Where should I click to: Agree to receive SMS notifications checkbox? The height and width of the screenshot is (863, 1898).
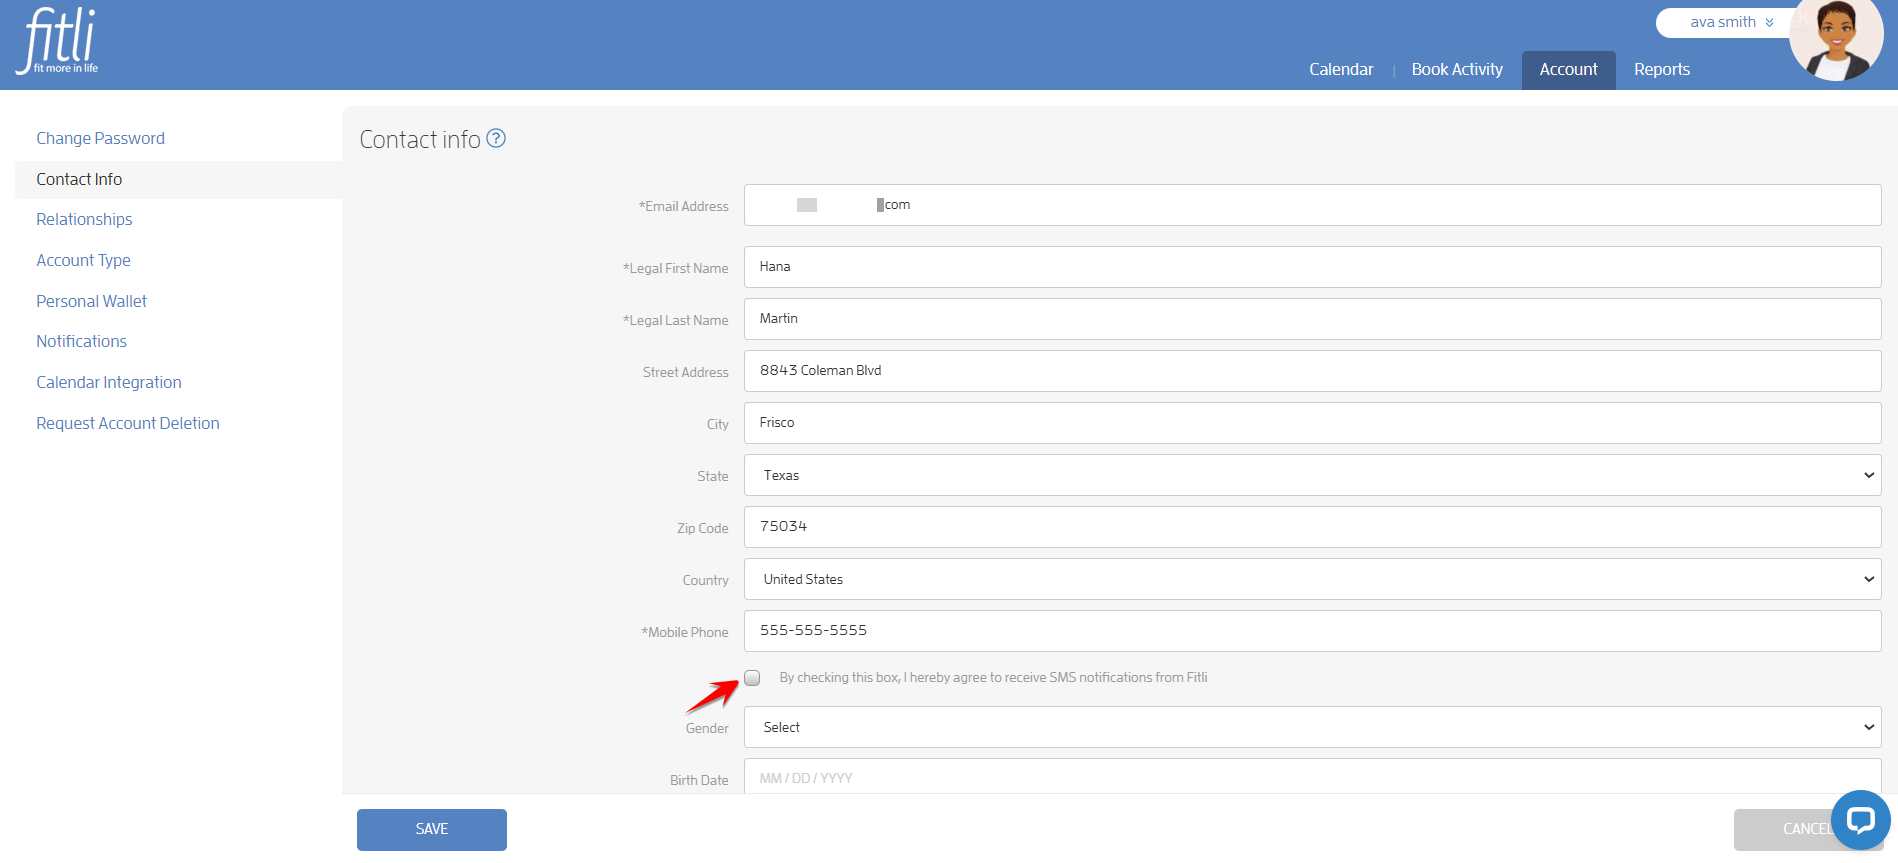pos(752,678)
